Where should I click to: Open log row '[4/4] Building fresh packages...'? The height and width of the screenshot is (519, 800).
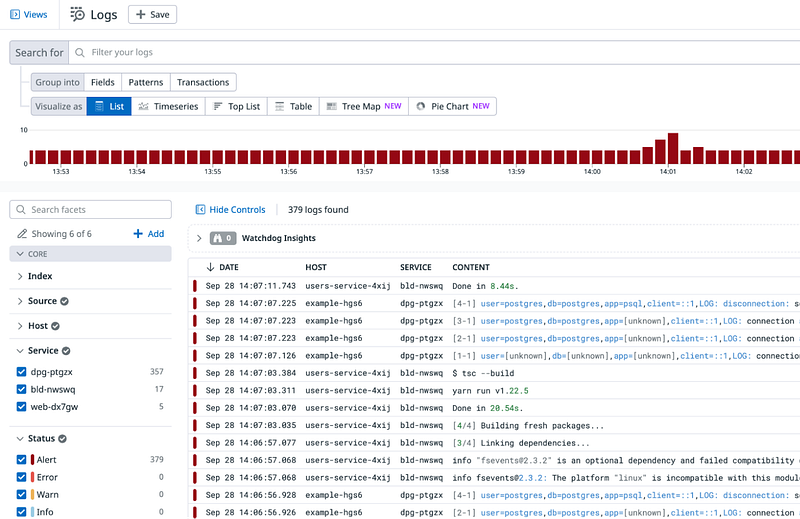[494, 425]
